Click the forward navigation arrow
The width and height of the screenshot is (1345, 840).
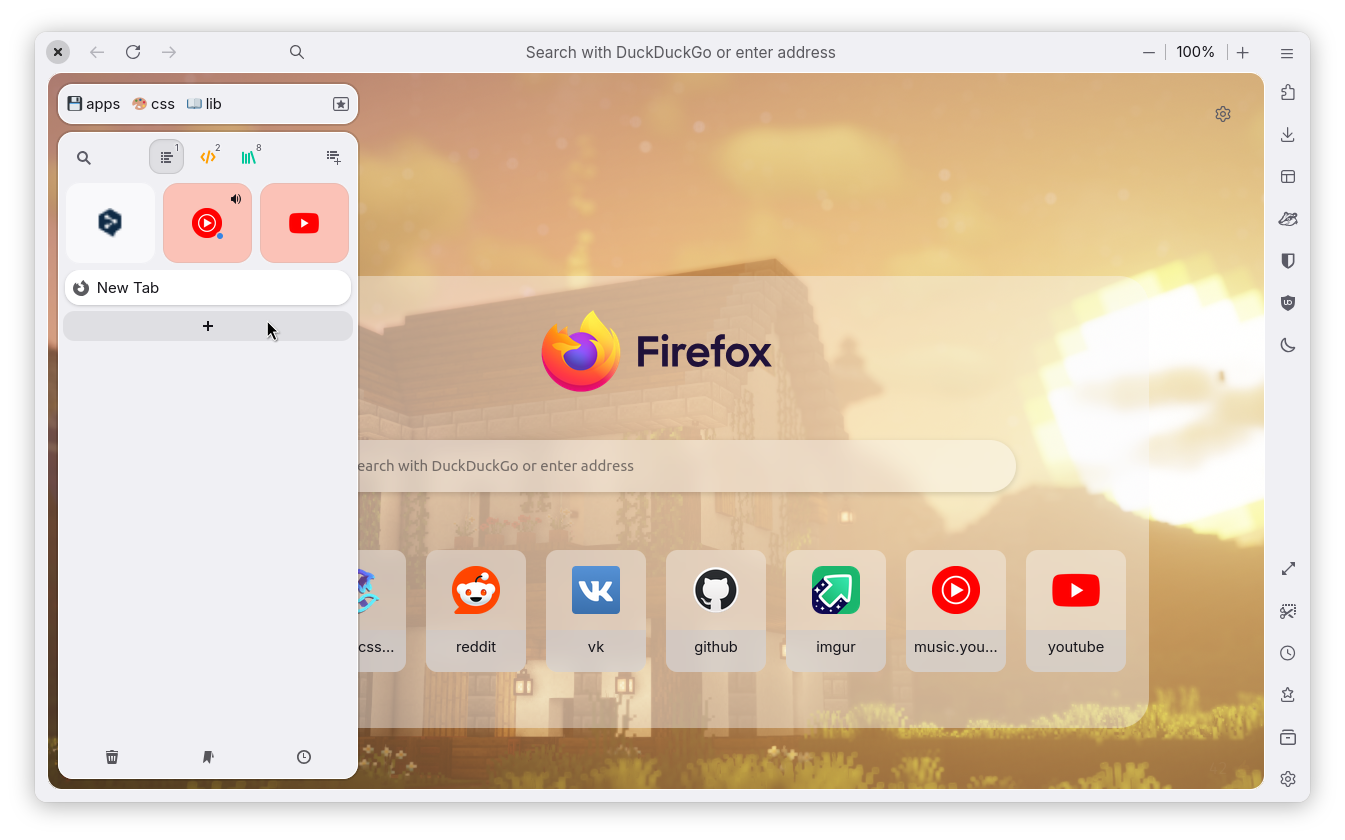tap(169, 52)
